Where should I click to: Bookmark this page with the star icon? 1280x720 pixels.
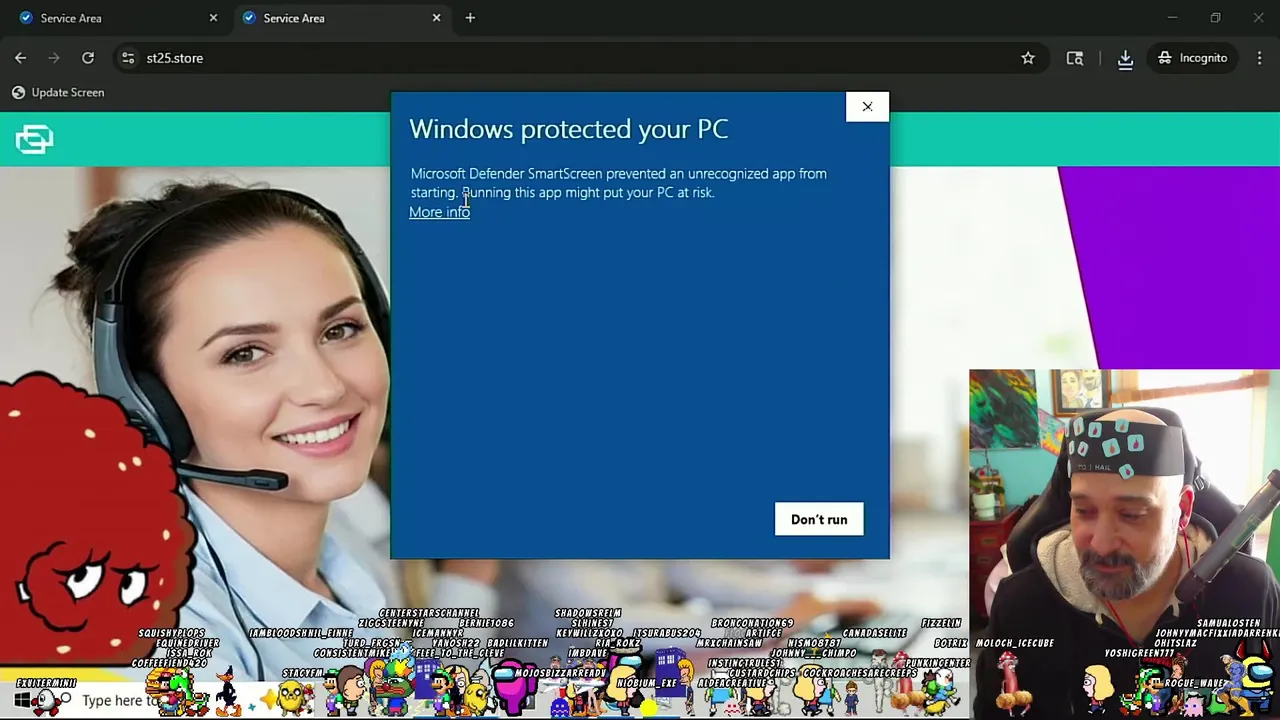click(1028, 58)
